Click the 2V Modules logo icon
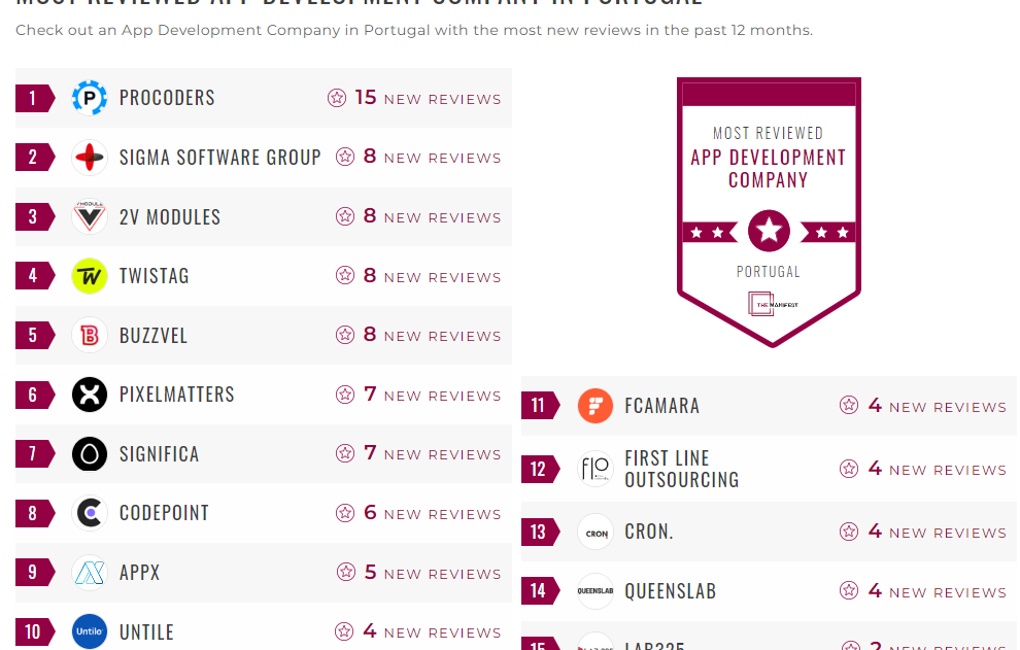This screenshot has height=650, width=1020. pos(90,217)
